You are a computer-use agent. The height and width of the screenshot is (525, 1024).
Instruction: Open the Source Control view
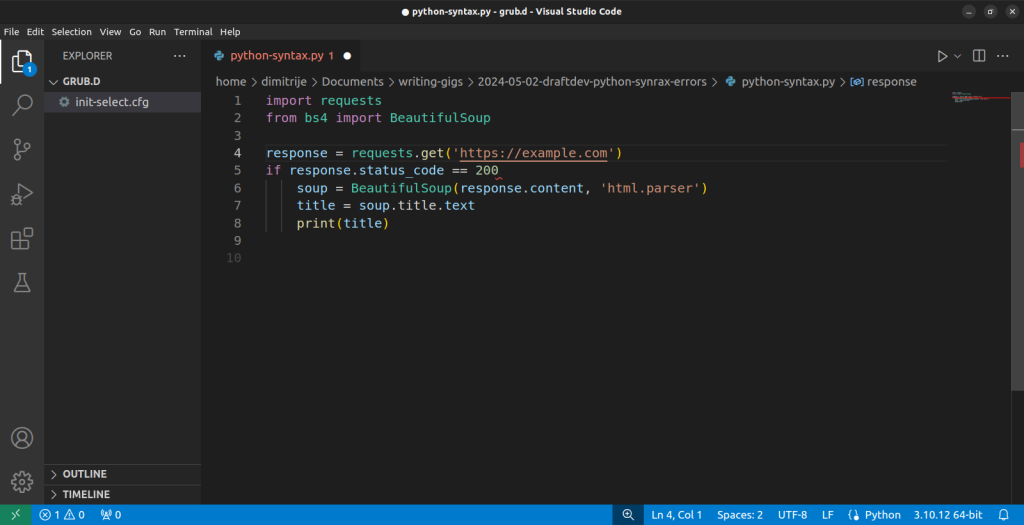pos(21,150)
